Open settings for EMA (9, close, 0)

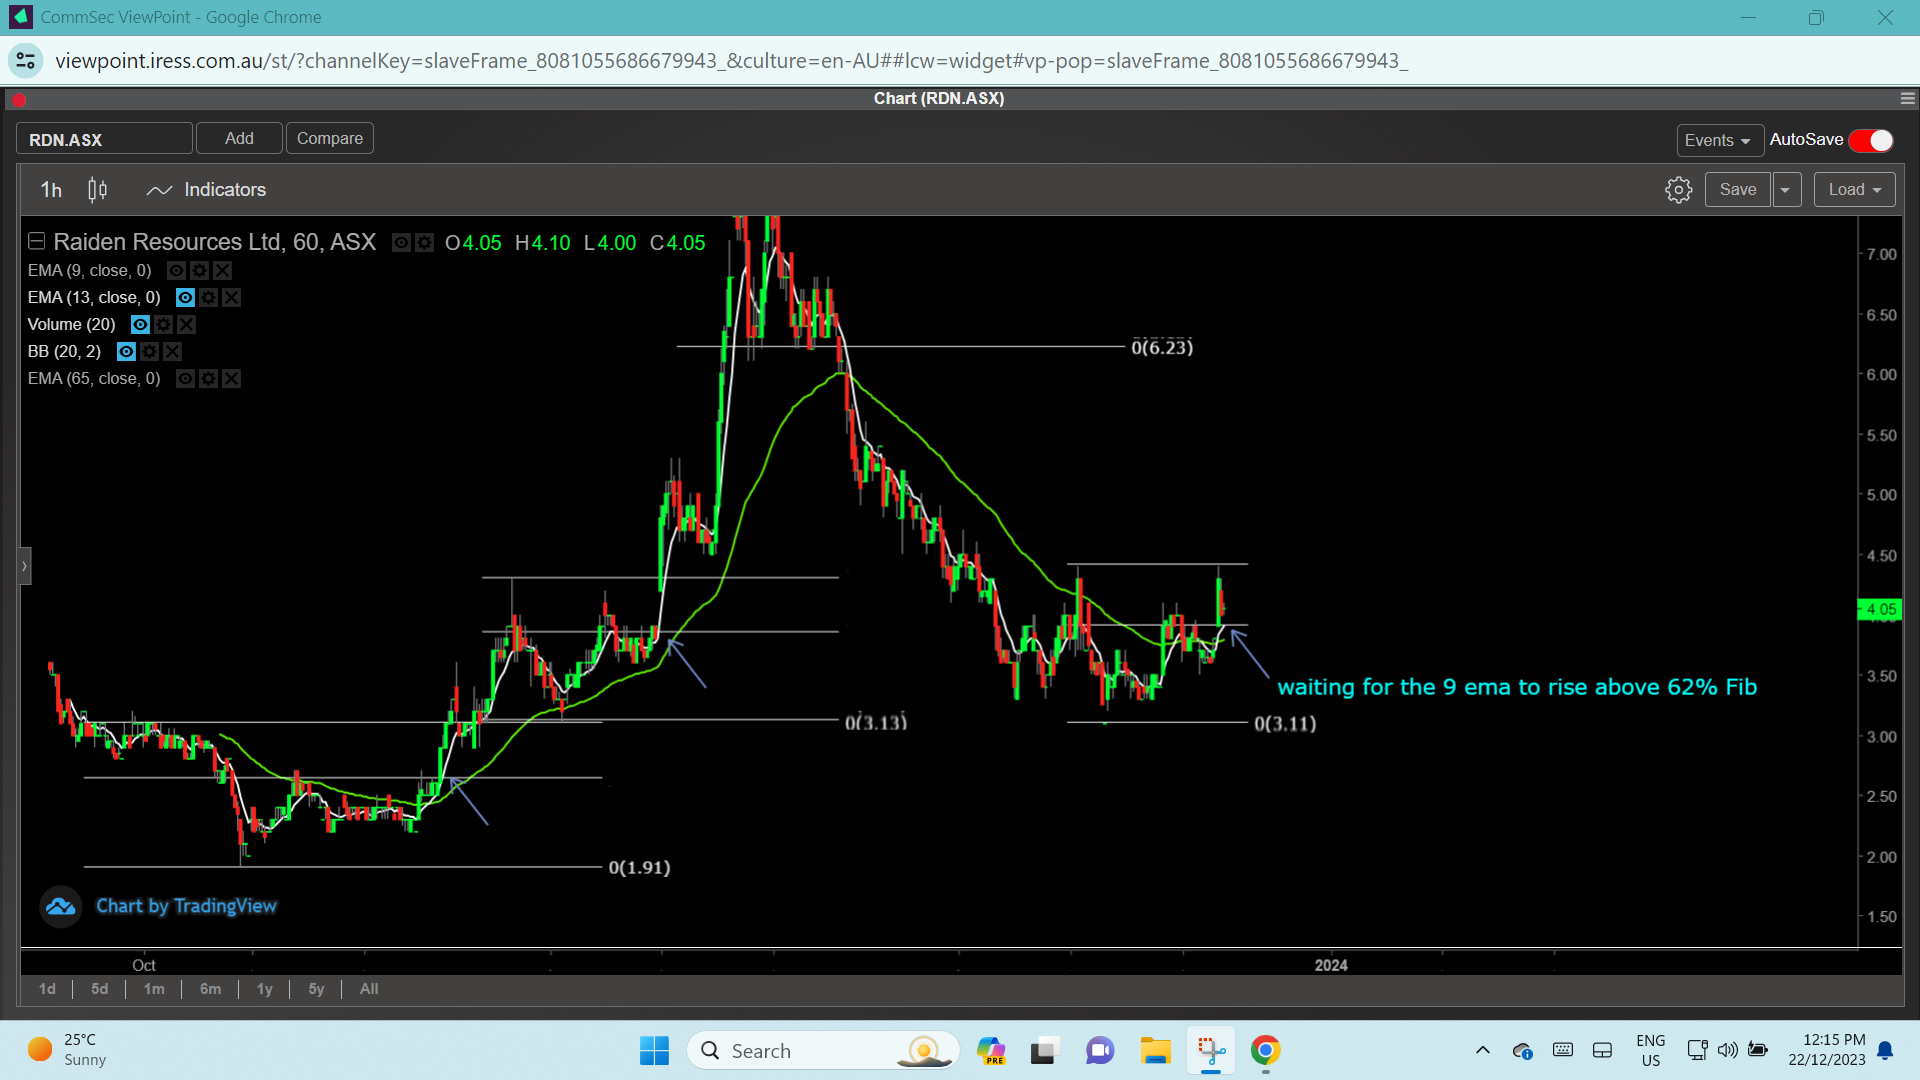click(x=199, y=271)
